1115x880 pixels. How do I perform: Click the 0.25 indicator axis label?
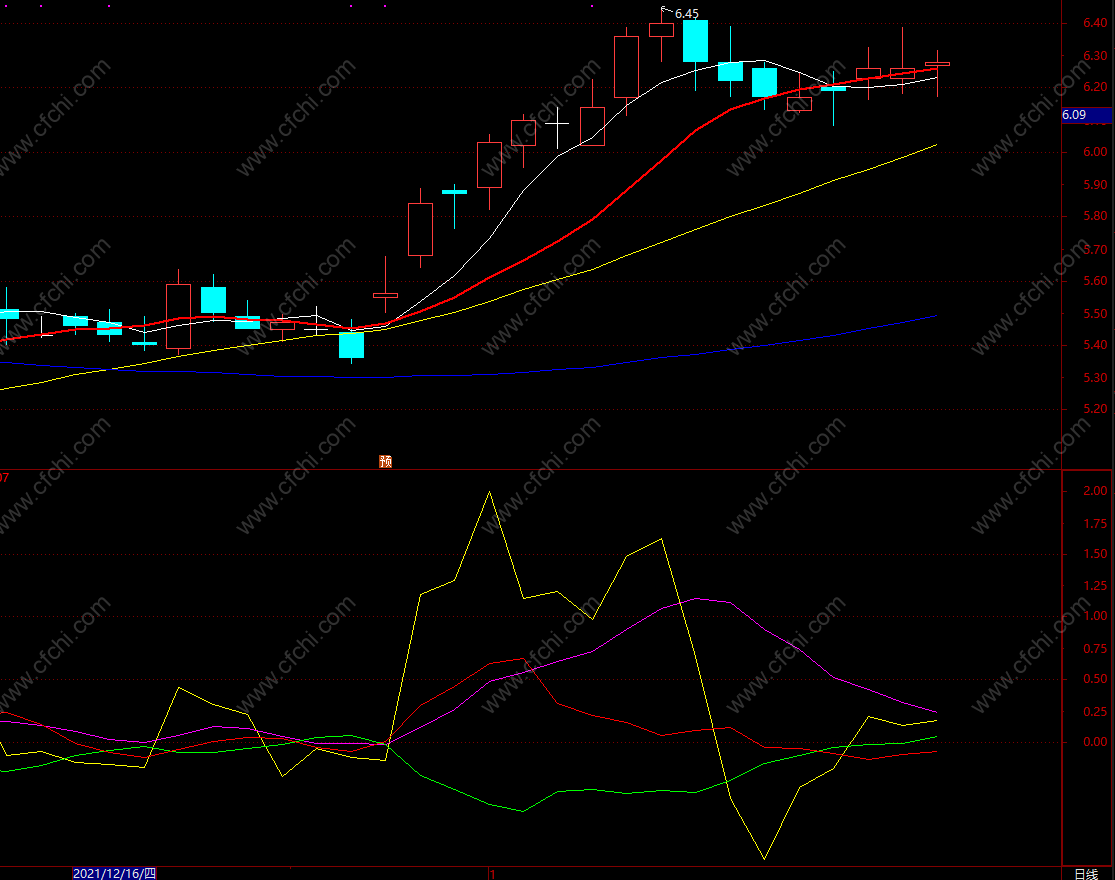[1095, 712]
